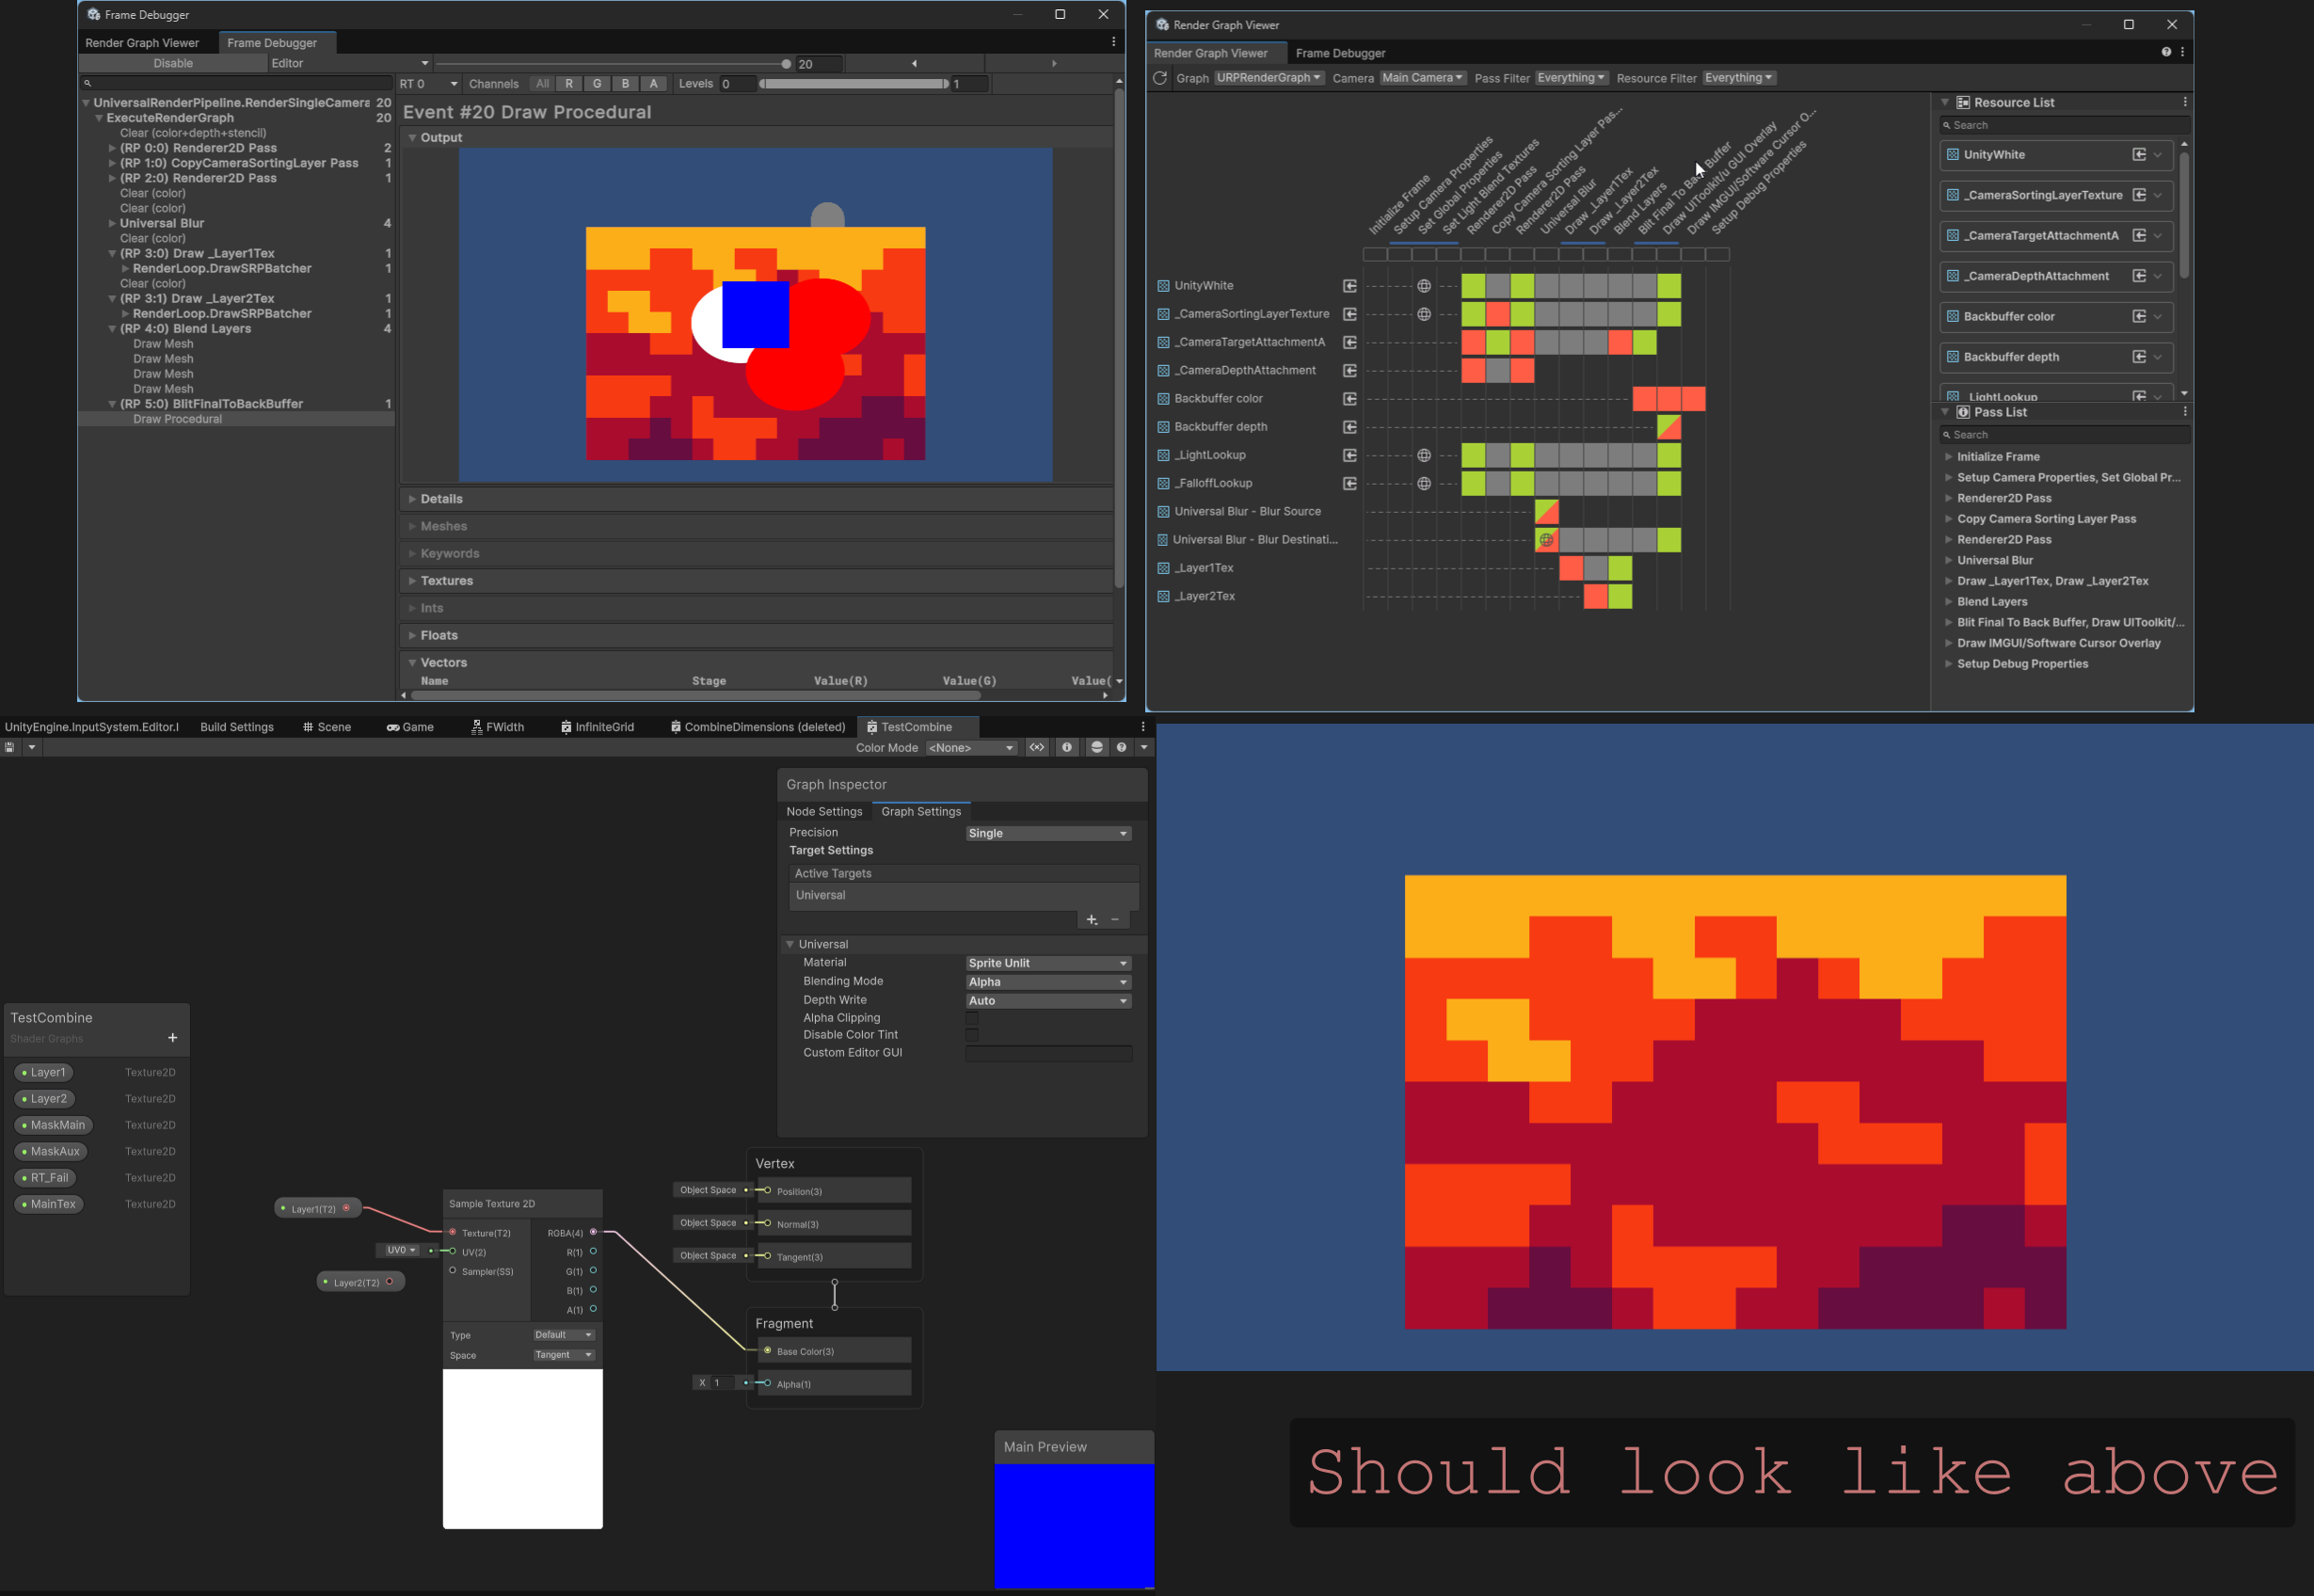Screen dimensions: 2314x1596
Task: Click the save icon in the Shader Graph toolbar
Action: coord(9,748)
